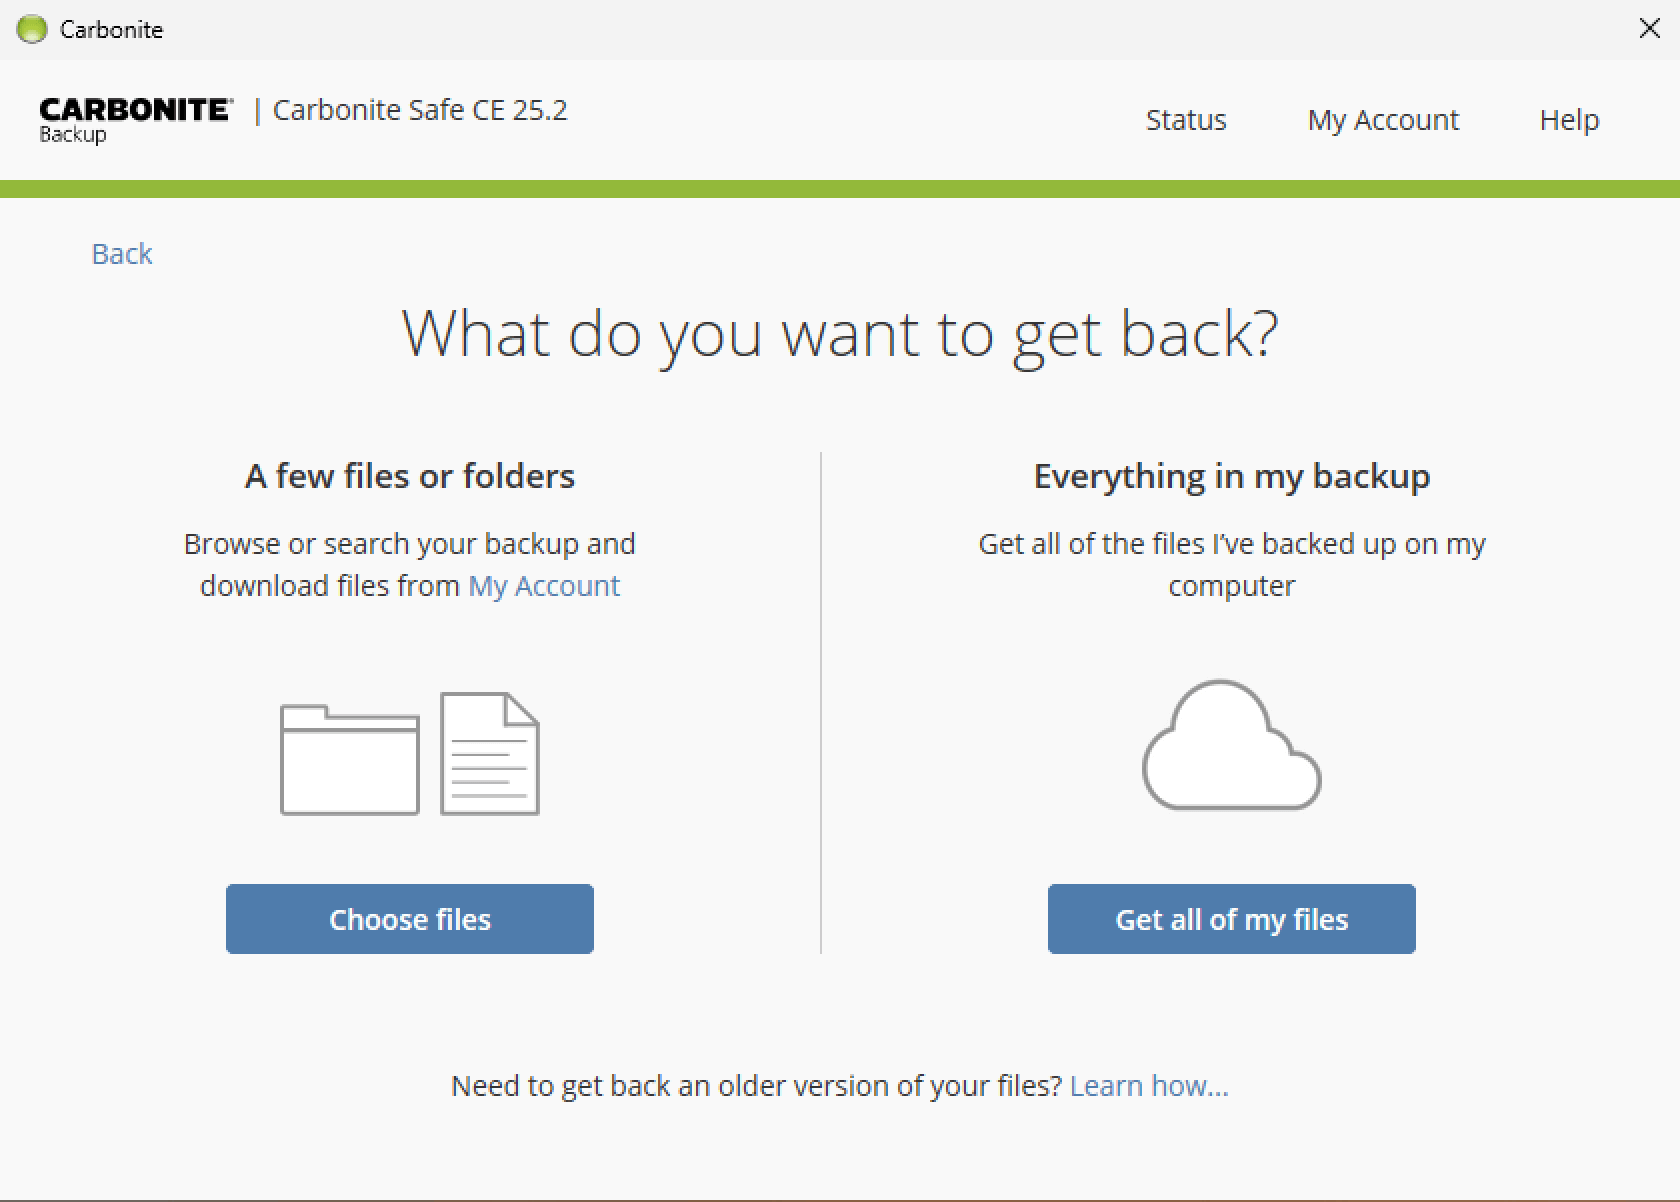Screen dimensions: 1680x1202
Task: Follow the My Account link in description
Action: pyautogui.click(x=544, y=586)
